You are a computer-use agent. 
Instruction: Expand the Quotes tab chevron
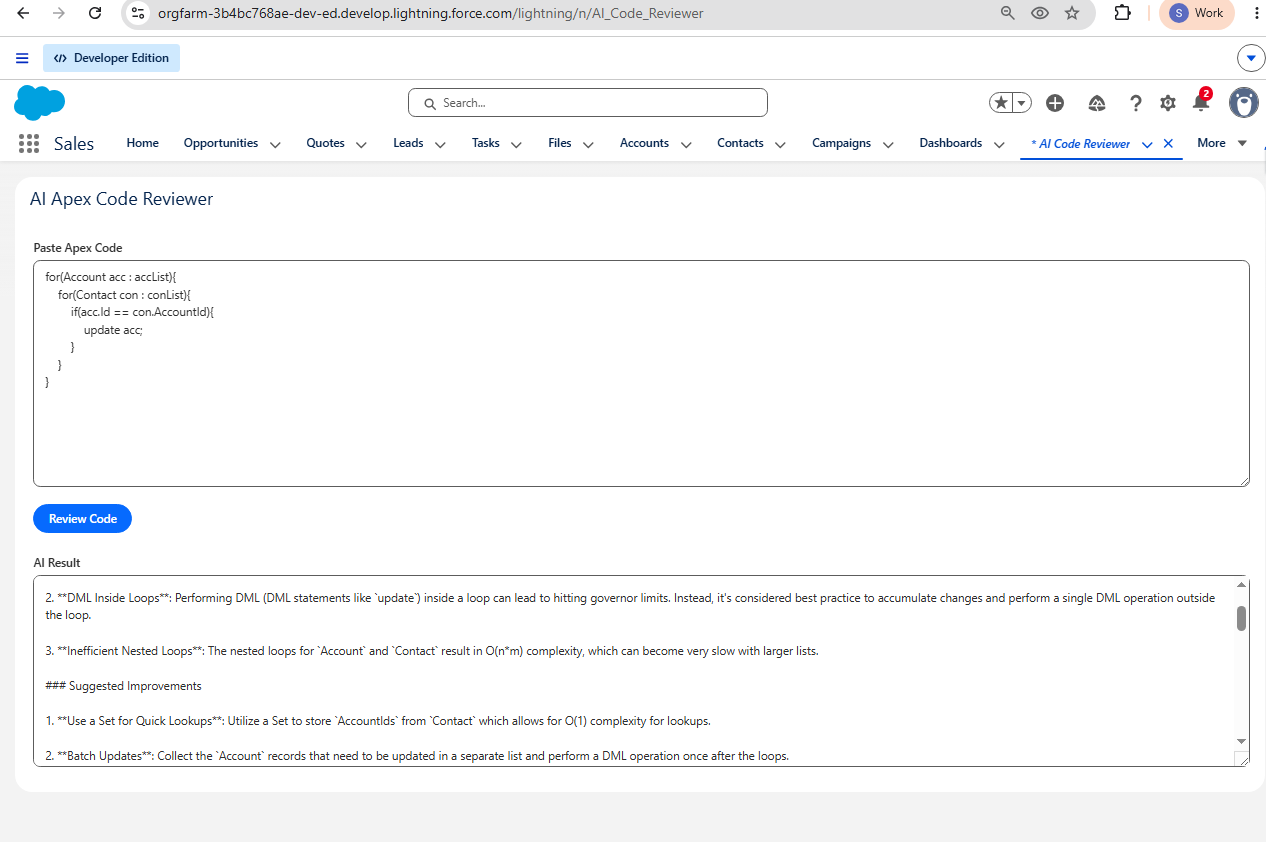tap(361, 144)
